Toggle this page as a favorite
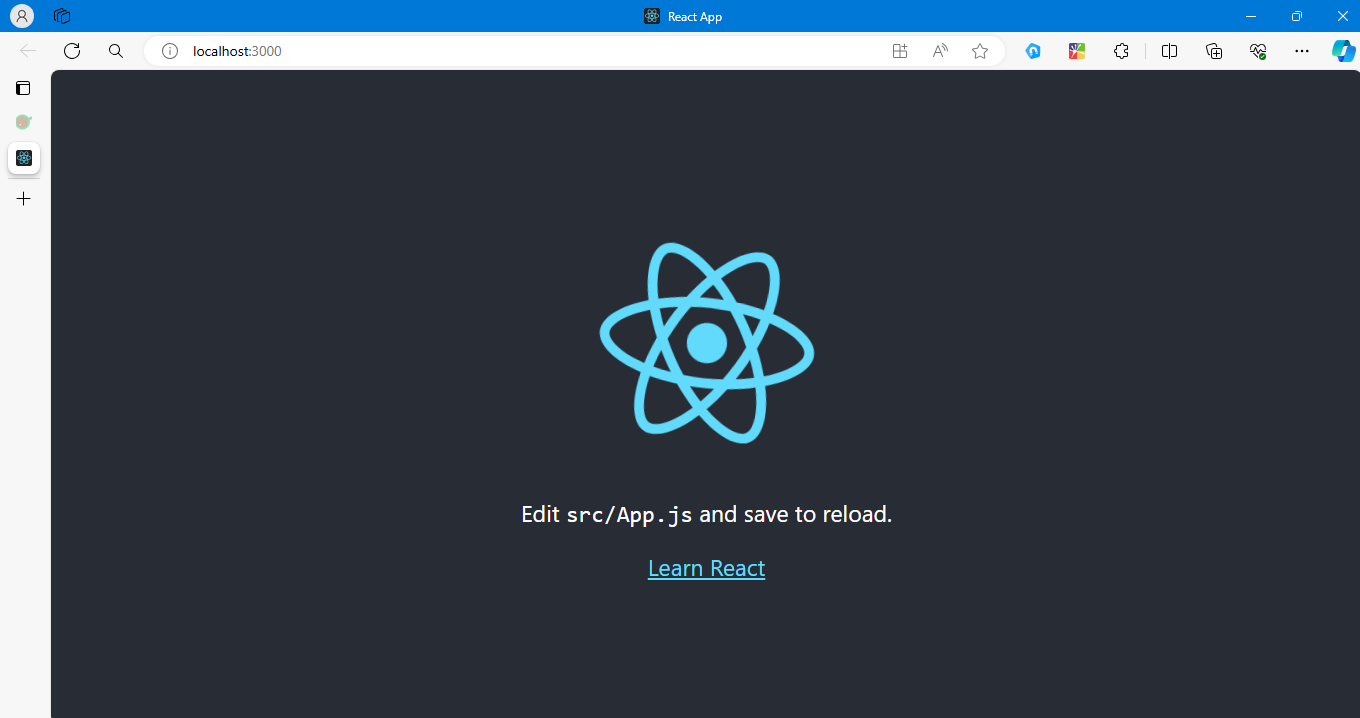Viewport: 1360px width, 718px height. coord(979,51)
